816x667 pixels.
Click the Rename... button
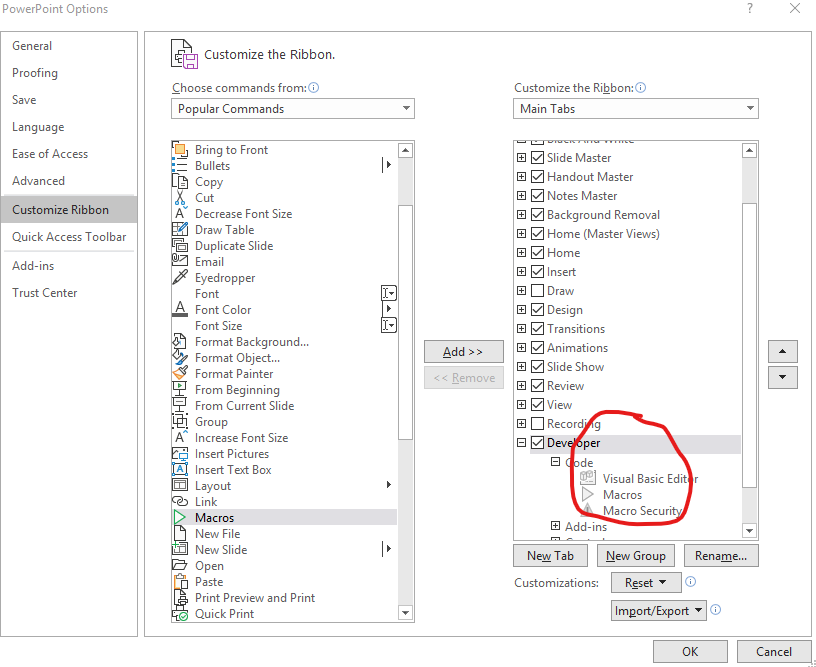point(721,556)
